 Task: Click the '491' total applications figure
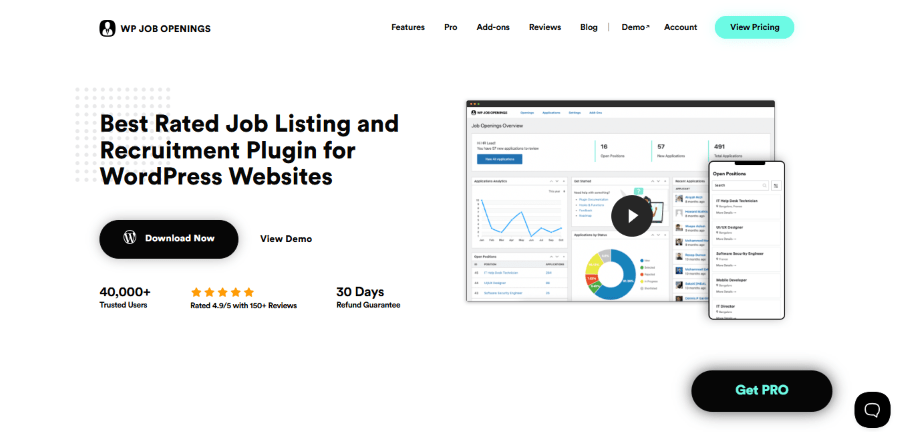pos(719,147)
